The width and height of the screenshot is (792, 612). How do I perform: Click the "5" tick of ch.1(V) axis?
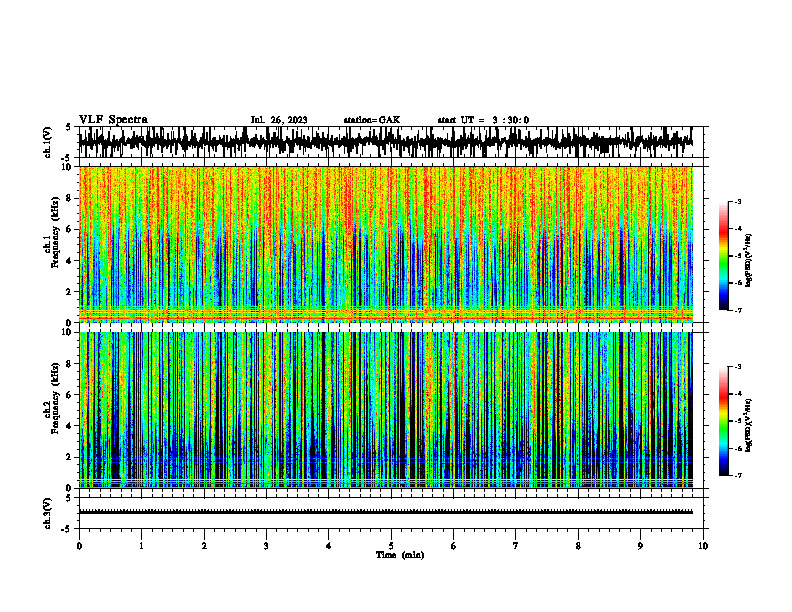click(70, 127)
